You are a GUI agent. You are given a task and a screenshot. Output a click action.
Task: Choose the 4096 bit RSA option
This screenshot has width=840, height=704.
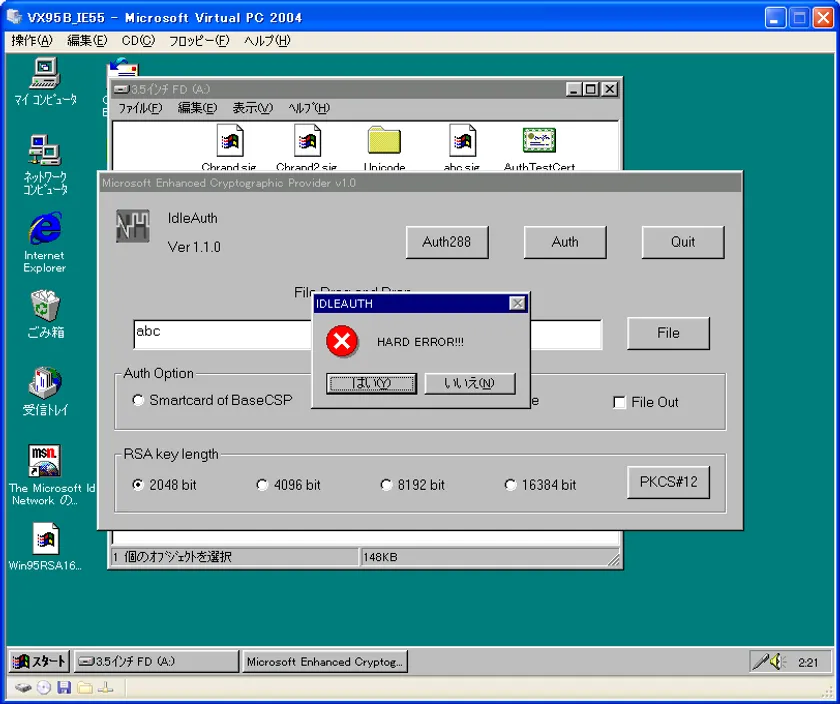[x=262, y=485]
